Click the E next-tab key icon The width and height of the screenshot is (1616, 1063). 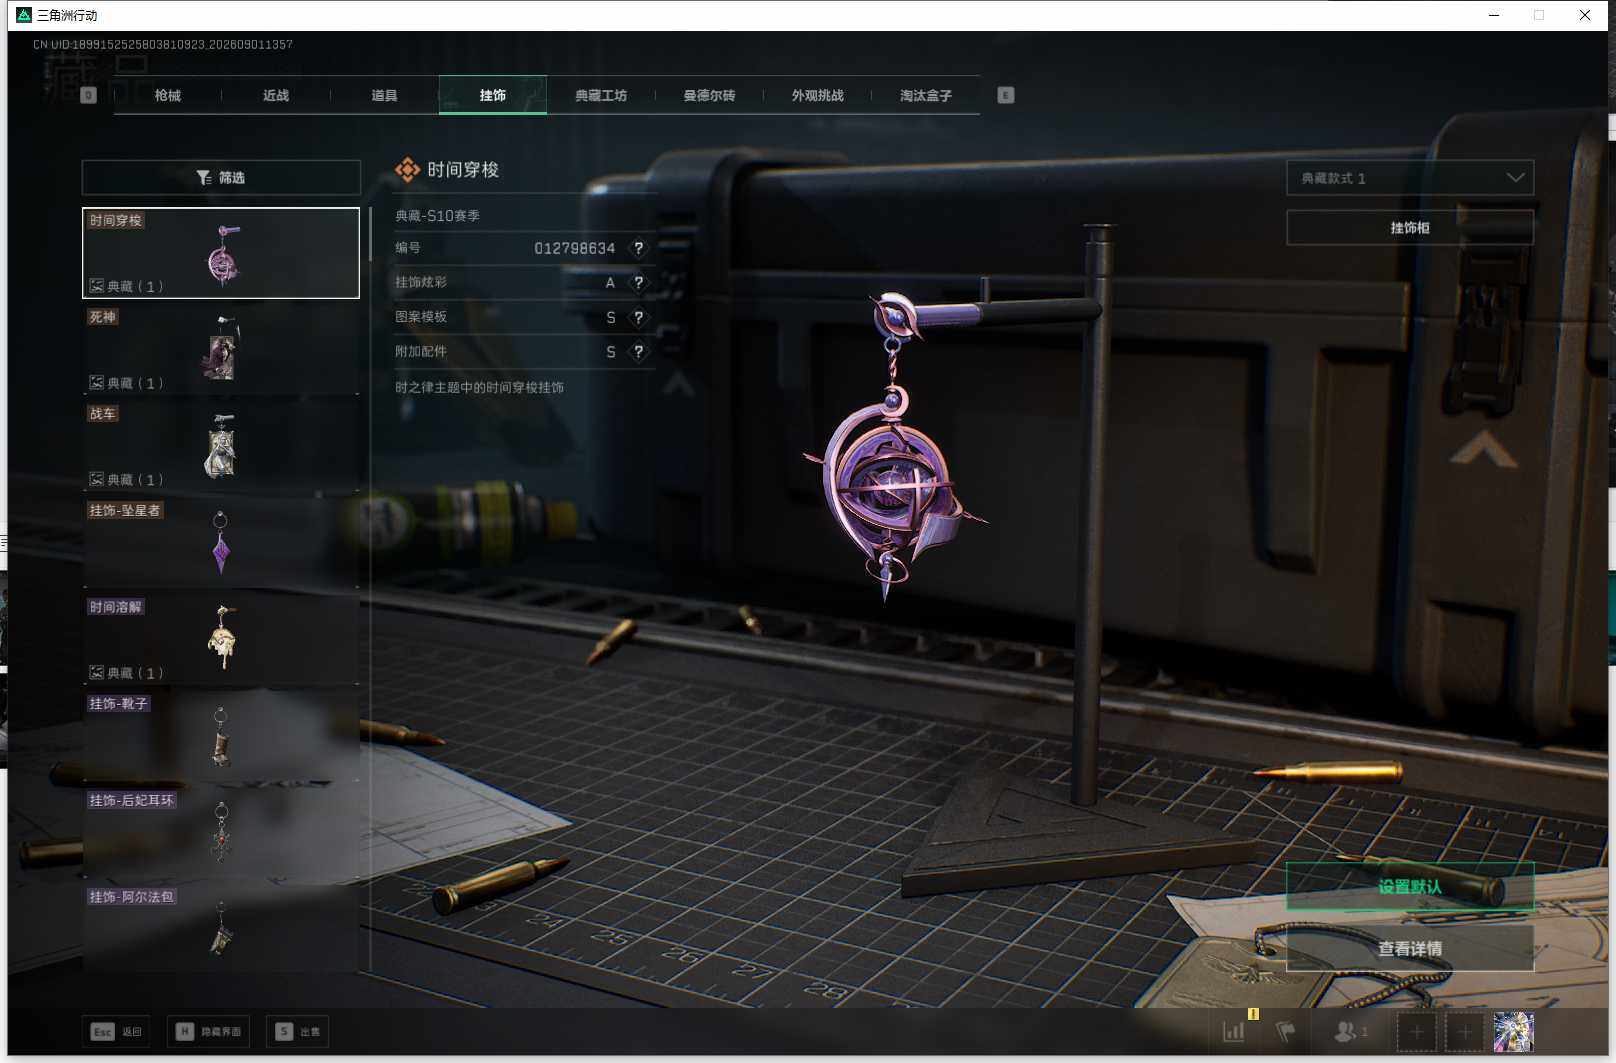pos(1006,95)
